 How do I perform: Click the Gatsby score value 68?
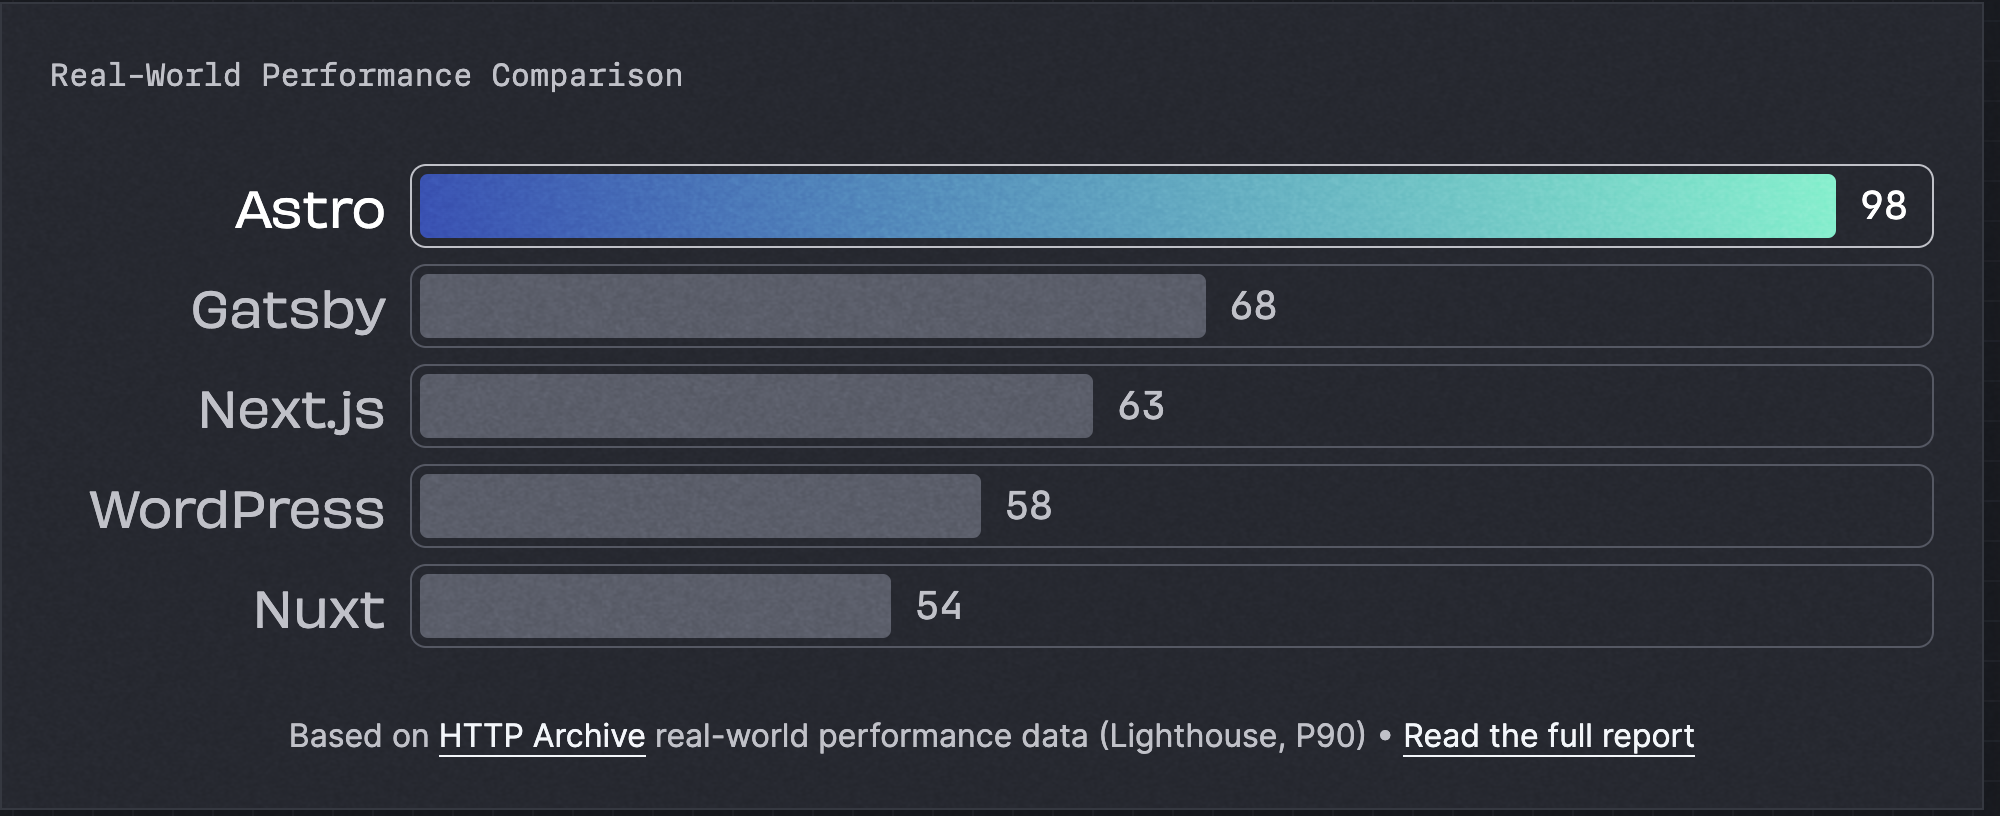point(1253,306)
